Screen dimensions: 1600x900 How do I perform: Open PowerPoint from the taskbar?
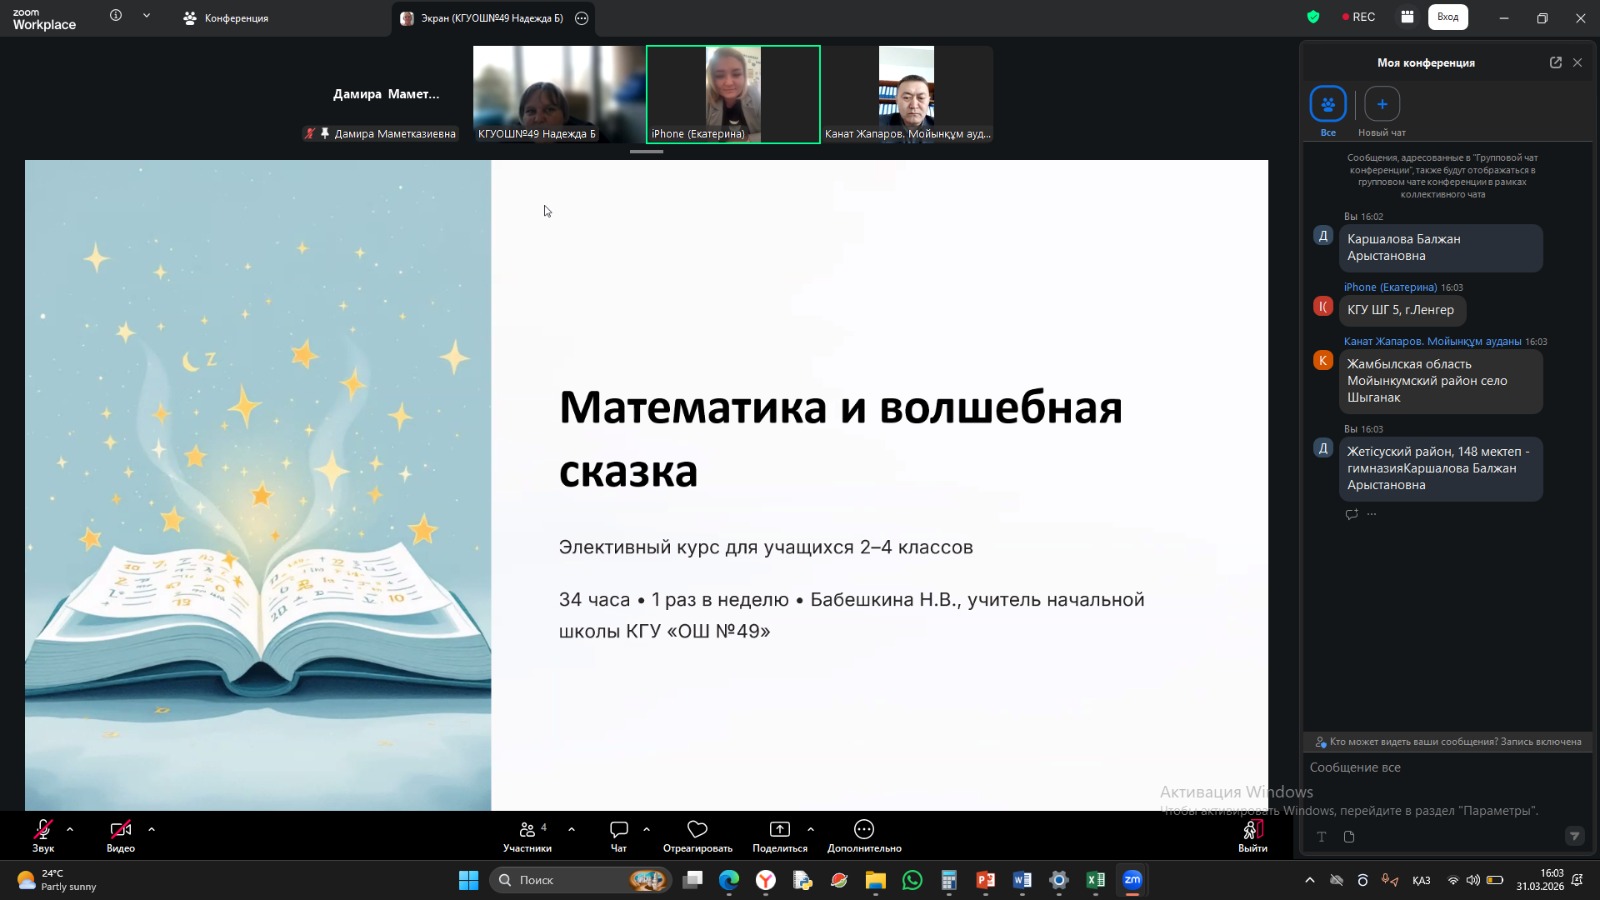click(x=985, y=880)
